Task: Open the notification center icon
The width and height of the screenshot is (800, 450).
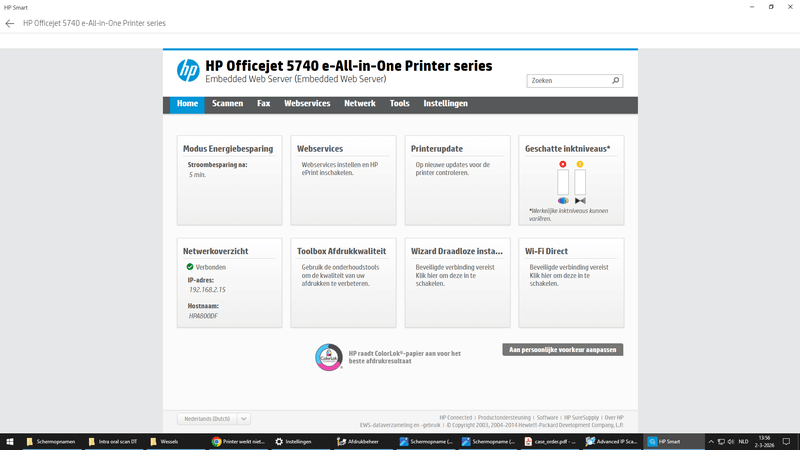Action: 786,442
